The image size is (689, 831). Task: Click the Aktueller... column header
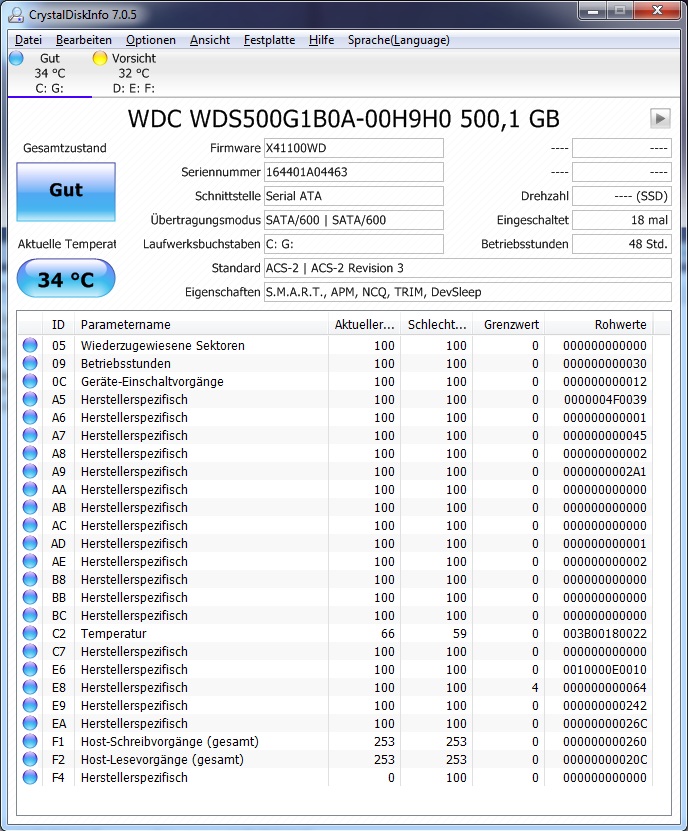365,324
